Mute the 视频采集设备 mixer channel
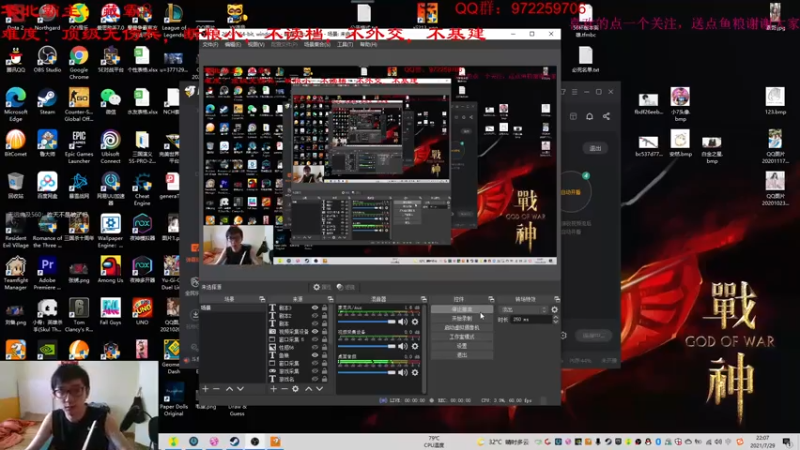 pyautogui.click(x=403, y=346)
